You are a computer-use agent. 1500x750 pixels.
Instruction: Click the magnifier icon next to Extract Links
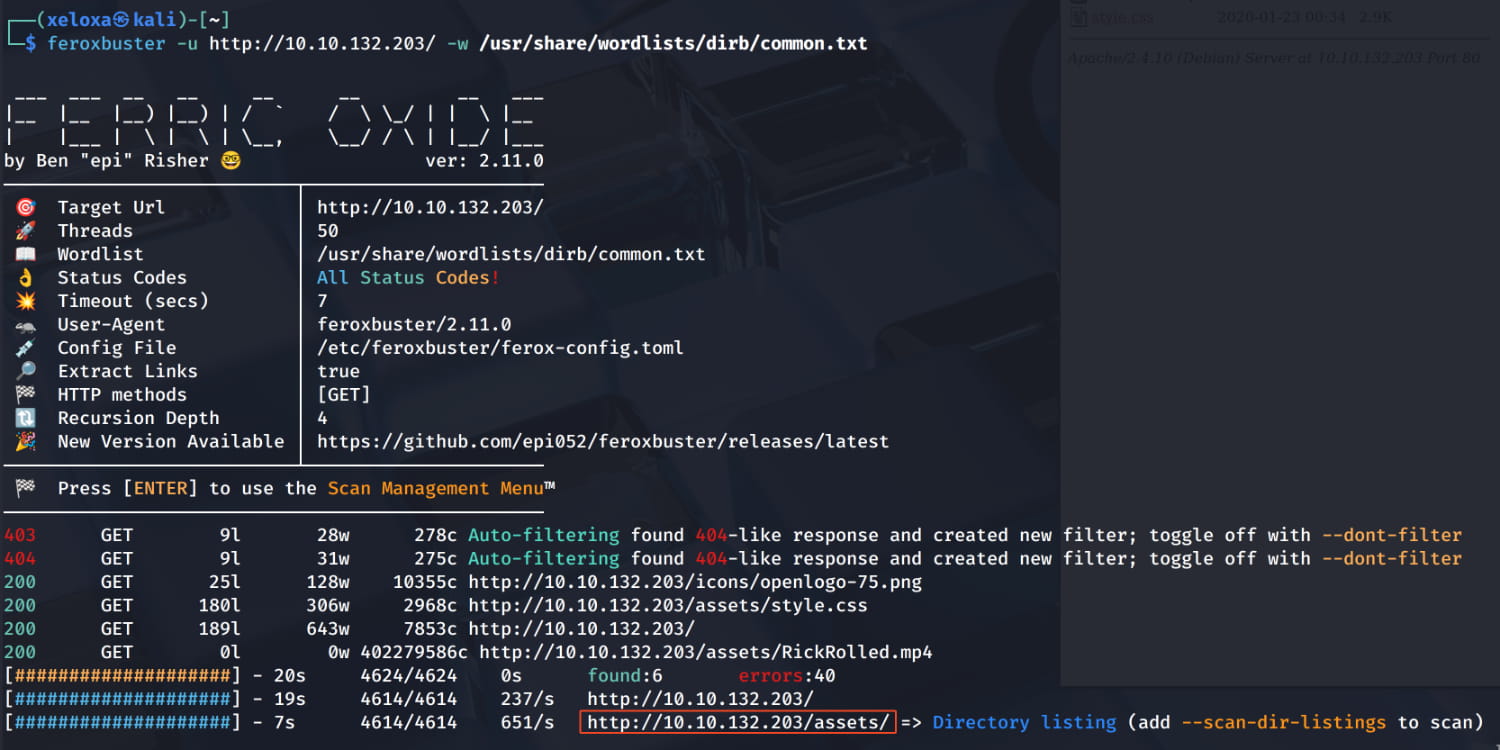(x=25, y=371)
